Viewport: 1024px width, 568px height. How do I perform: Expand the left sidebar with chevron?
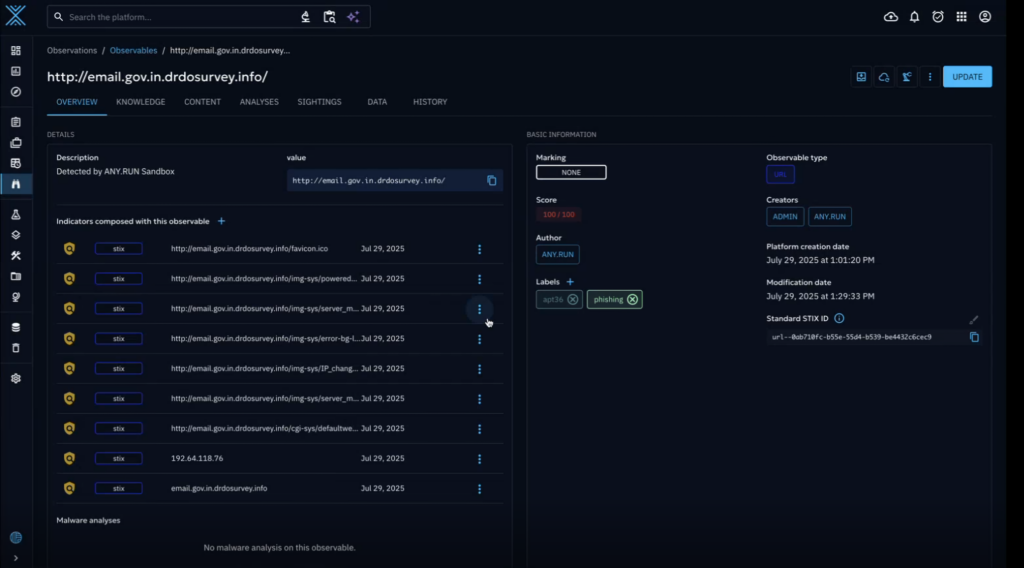pyautogui.click(x=15, y=557)
